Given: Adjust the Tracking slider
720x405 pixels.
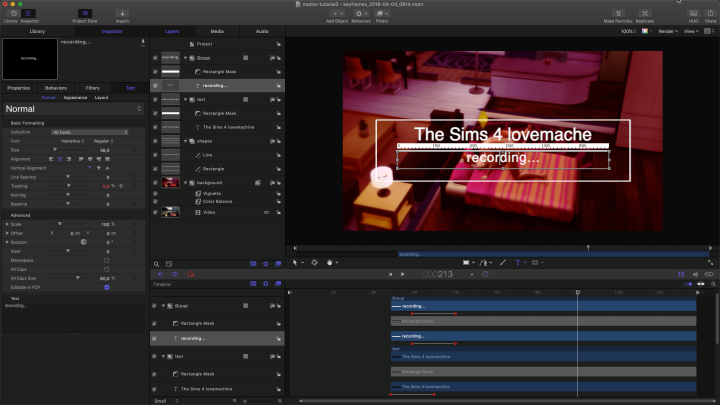Looking at the screenshot, I should pyautogui.click(x=67, y=186).
